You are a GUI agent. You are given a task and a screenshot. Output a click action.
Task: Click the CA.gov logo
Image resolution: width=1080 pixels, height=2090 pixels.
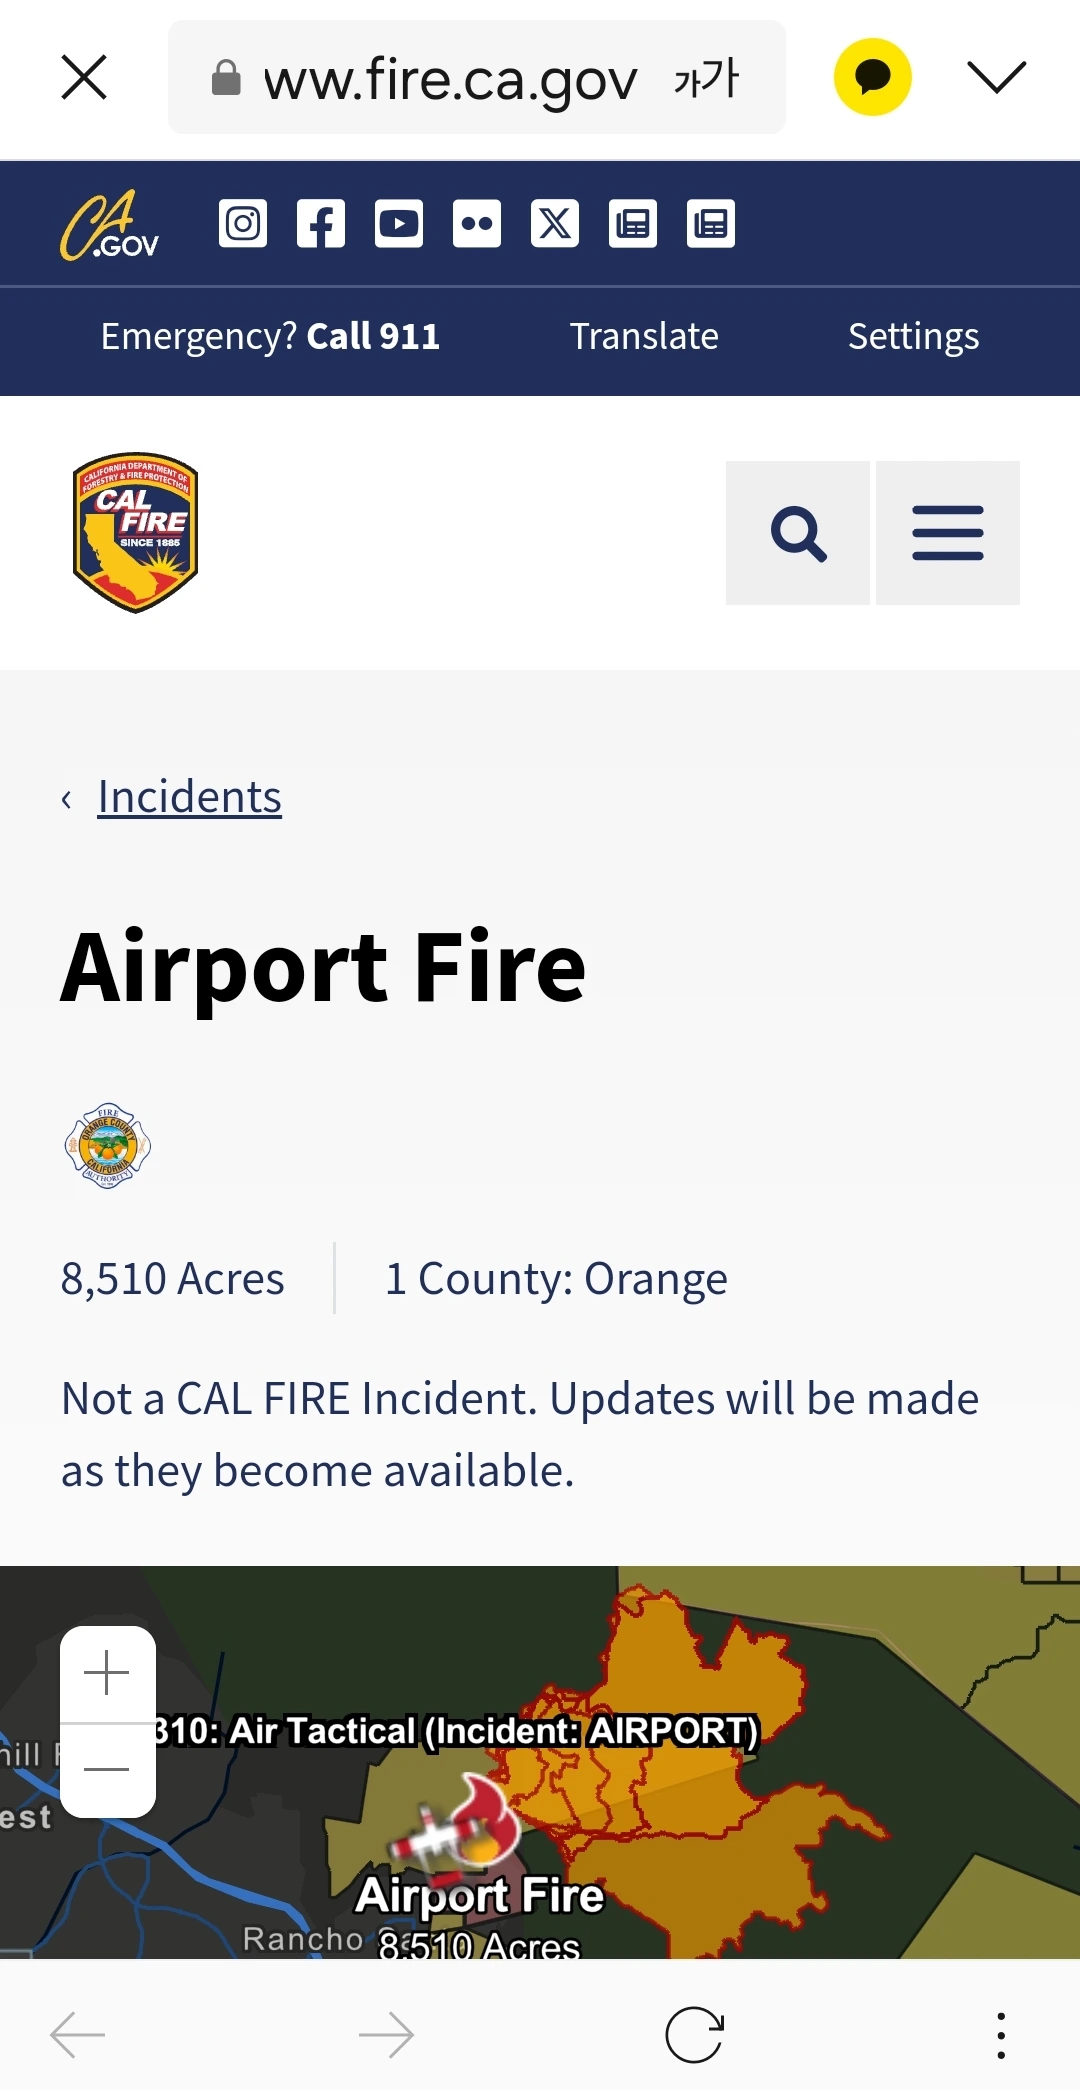click(109, 225)
